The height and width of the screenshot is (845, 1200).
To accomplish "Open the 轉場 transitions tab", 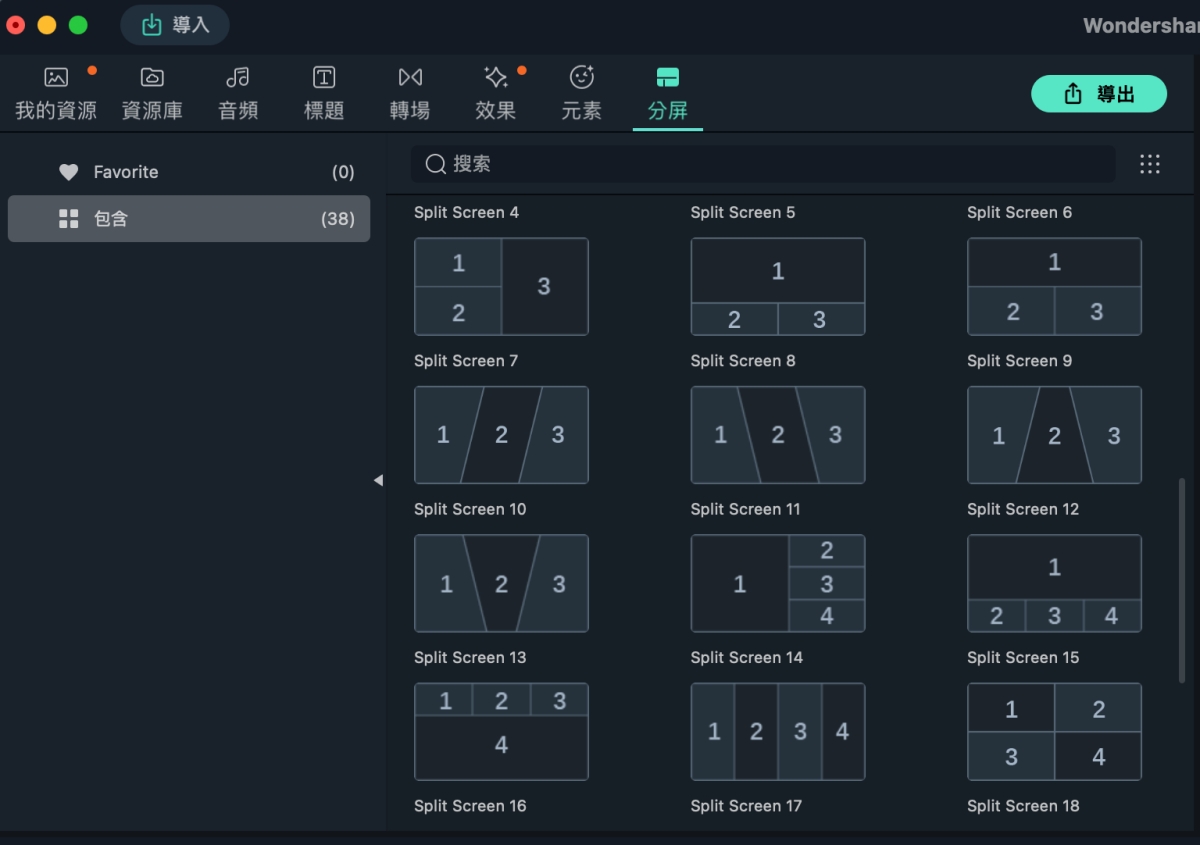I will point(410,94).
